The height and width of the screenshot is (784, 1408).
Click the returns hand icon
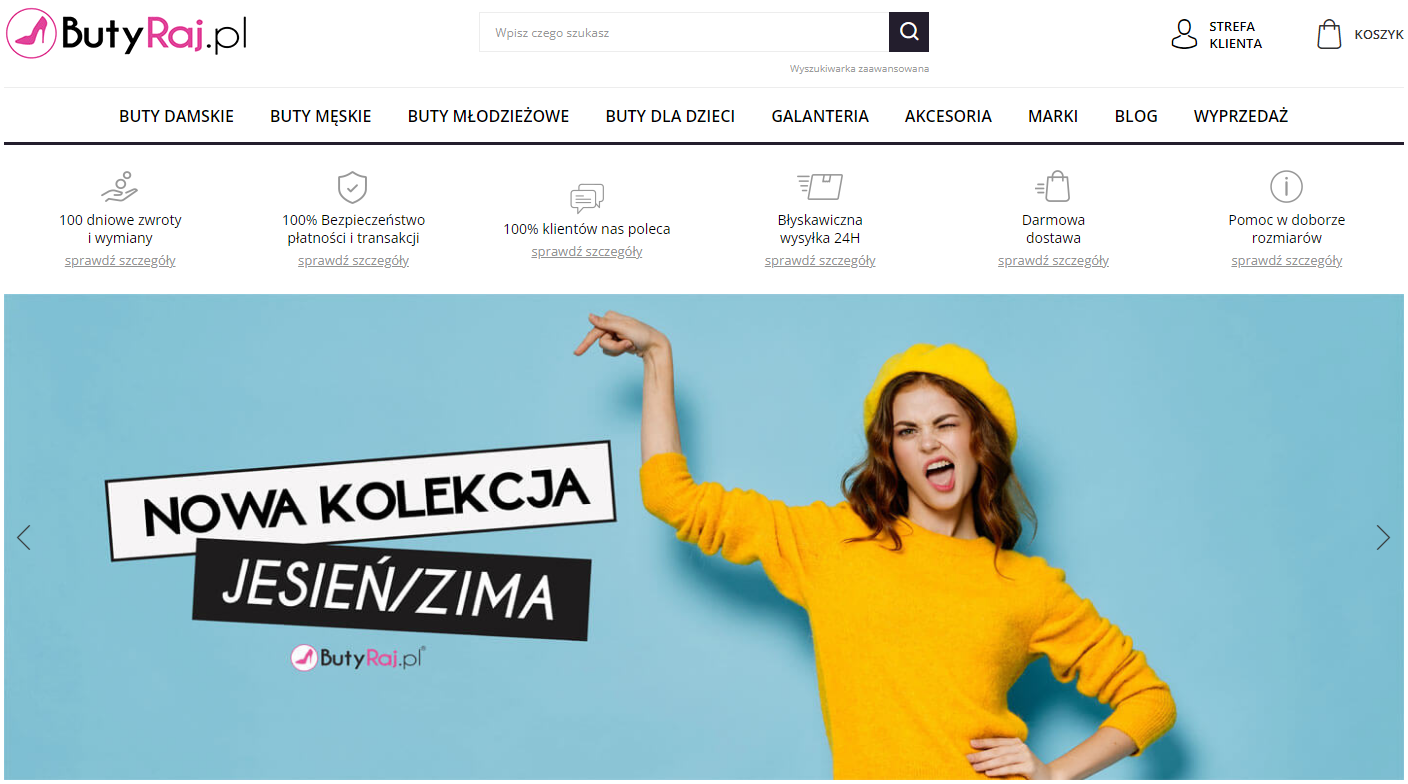point(120,187)
